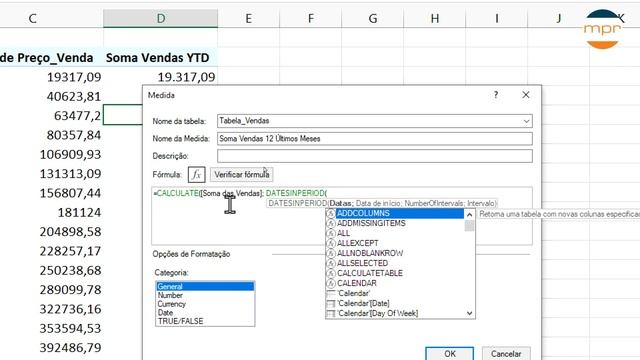Click the autocomplete list scroll down arrow
Screen dimensions: 640x360
[x=469, y=313]
